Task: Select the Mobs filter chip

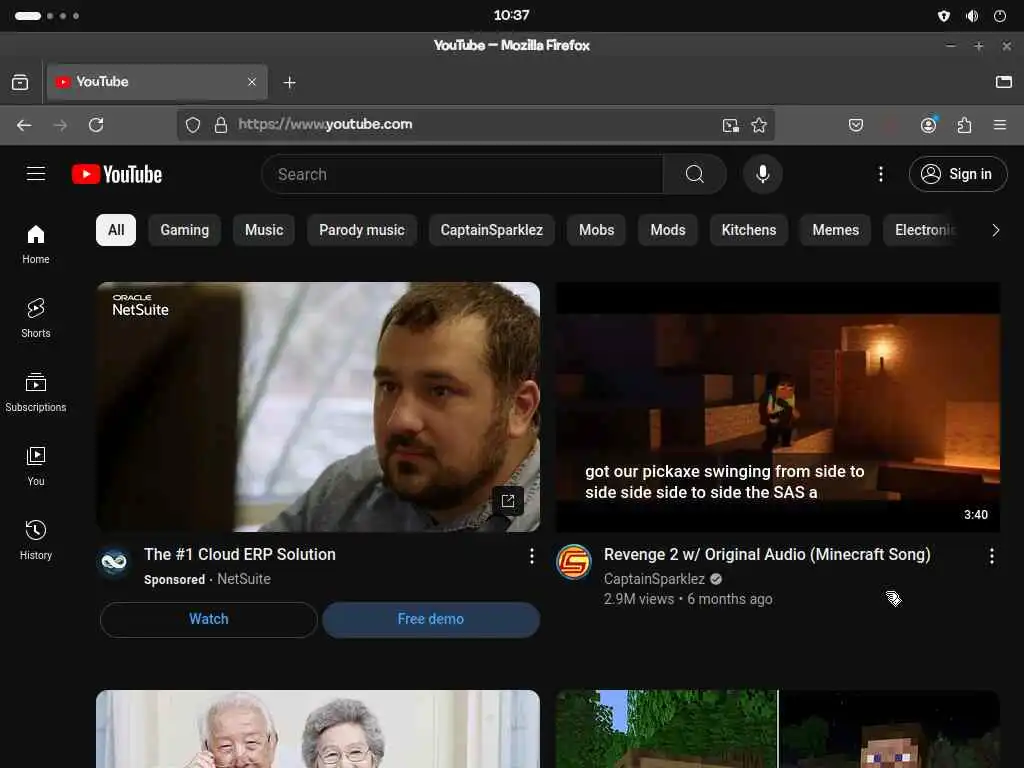Action: point(596,230)
